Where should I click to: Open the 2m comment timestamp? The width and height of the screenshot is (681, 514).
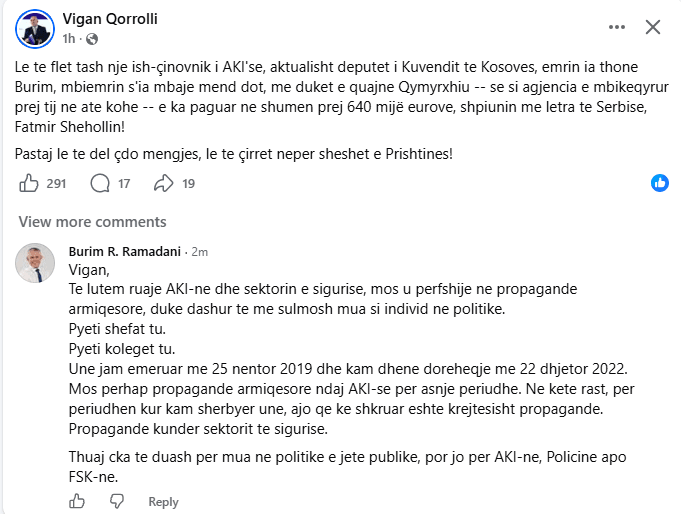pos(200,252)
